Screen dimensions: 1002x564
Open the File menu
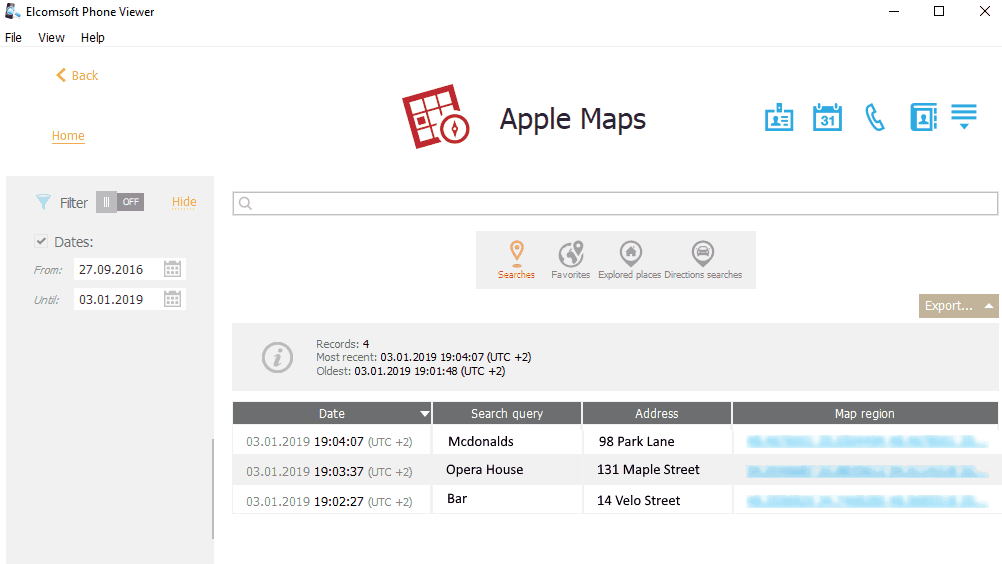(13, 38)
